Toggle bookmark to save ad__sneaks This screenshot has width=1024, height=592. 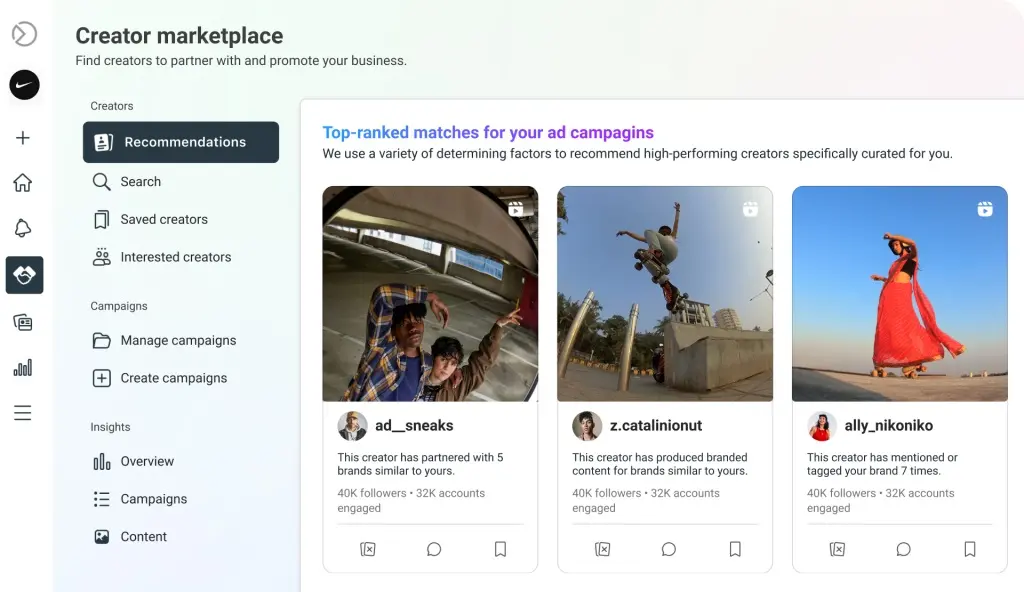tap(500, 550)
